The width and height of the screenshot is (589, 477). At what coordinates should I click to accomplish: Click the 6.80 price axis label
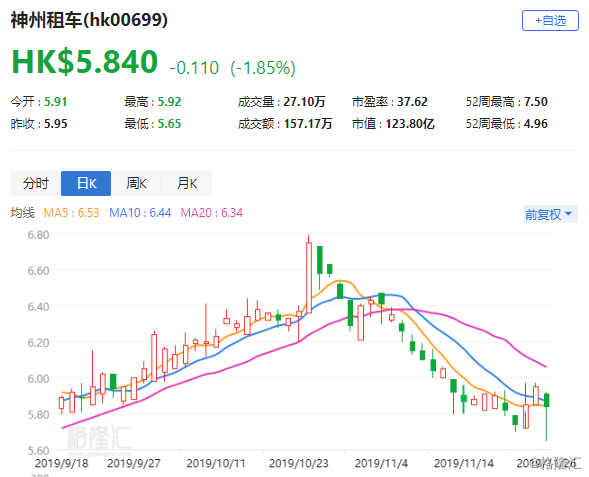pyautogui.click(x=38, y=235)
